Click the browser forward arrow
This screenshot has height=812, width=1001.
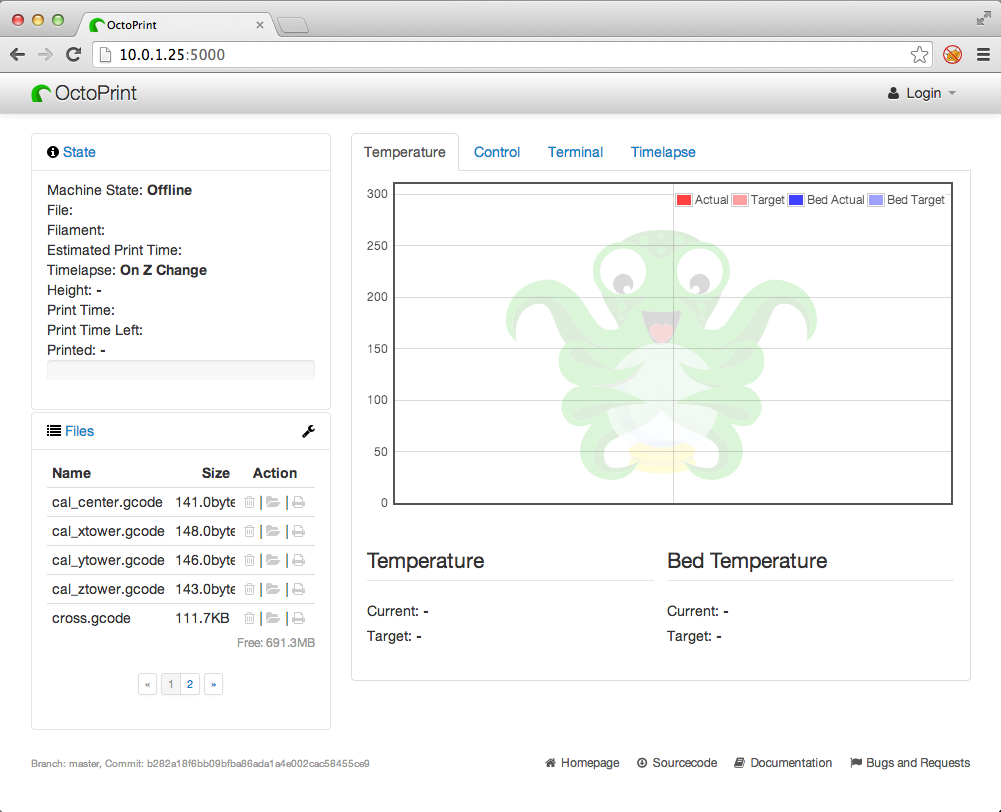45,55
